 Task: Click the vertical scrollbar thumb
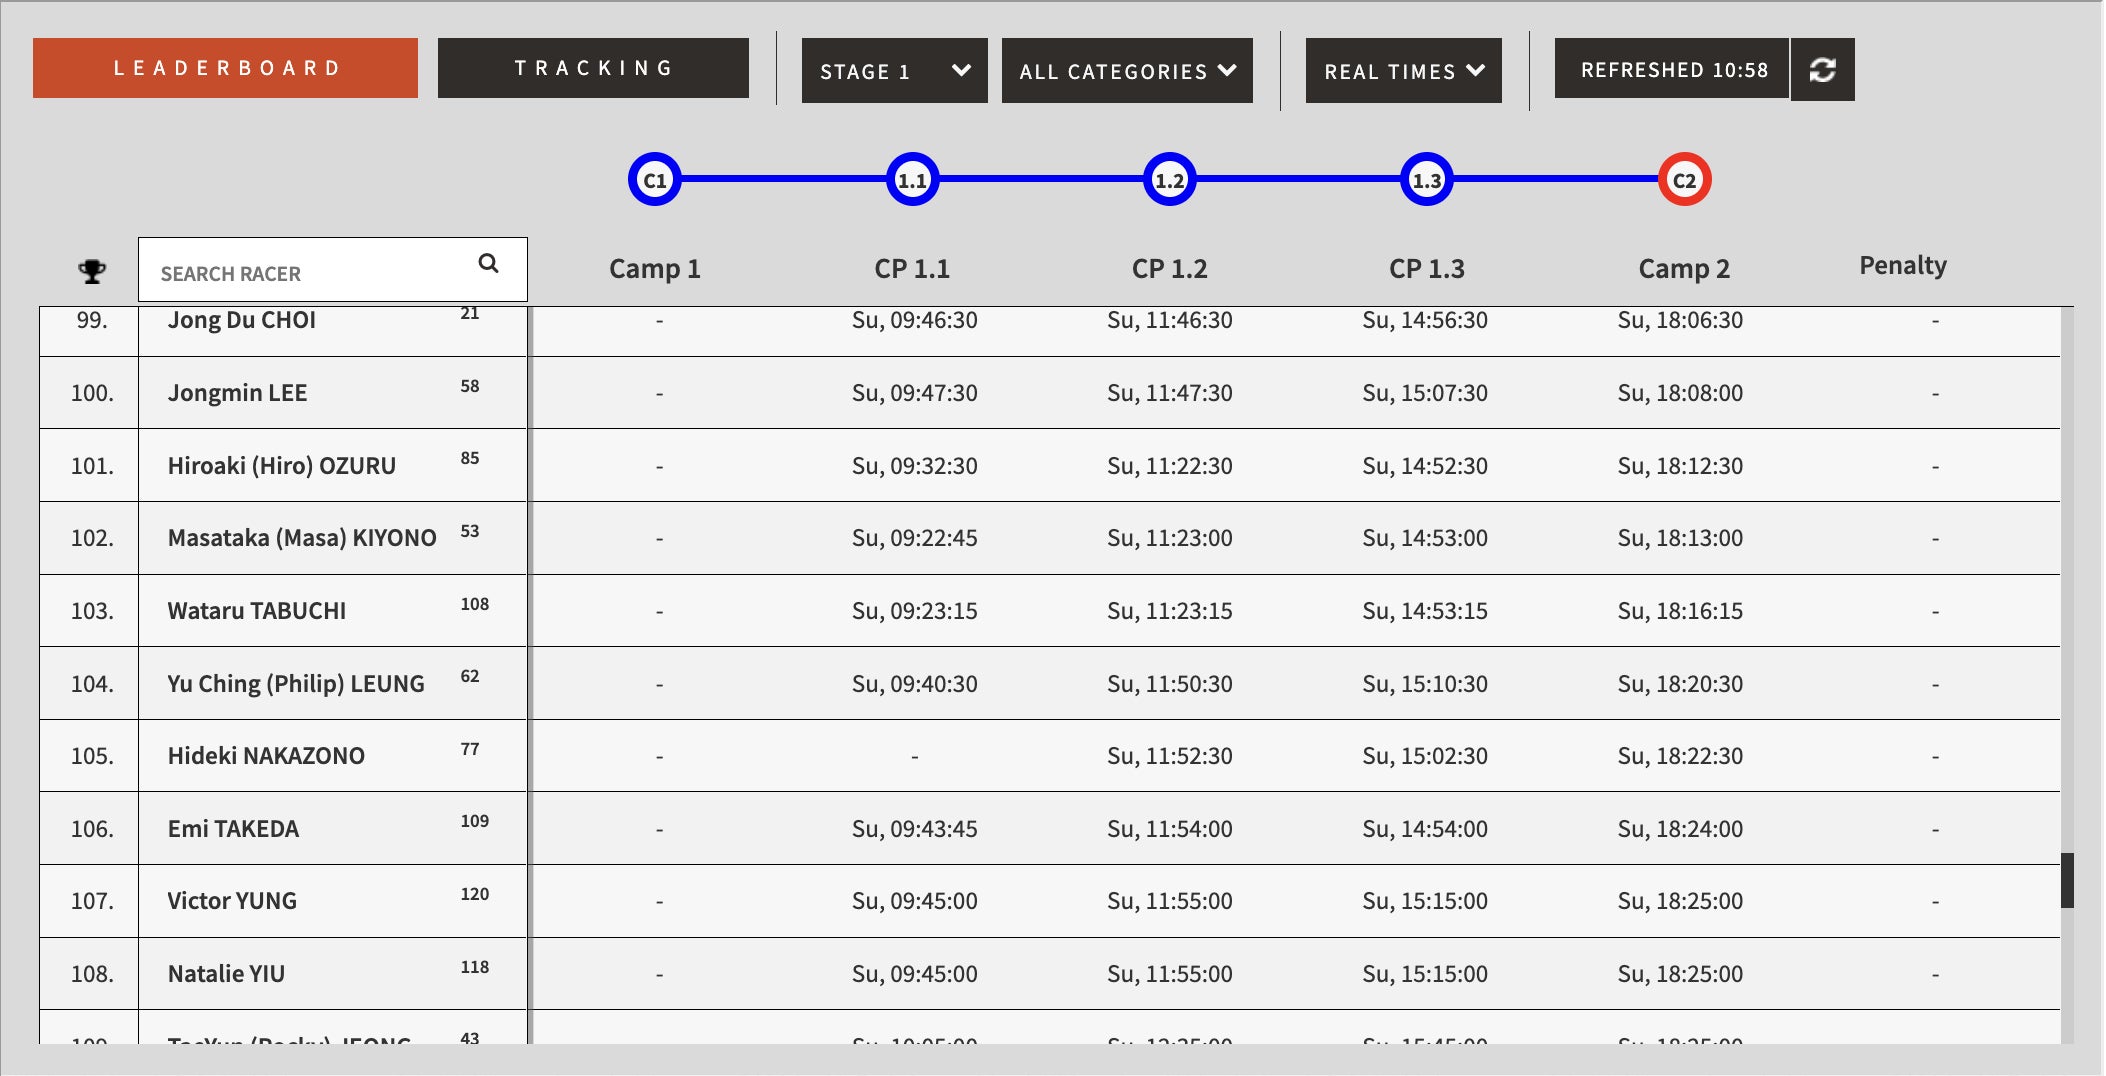2067,880
